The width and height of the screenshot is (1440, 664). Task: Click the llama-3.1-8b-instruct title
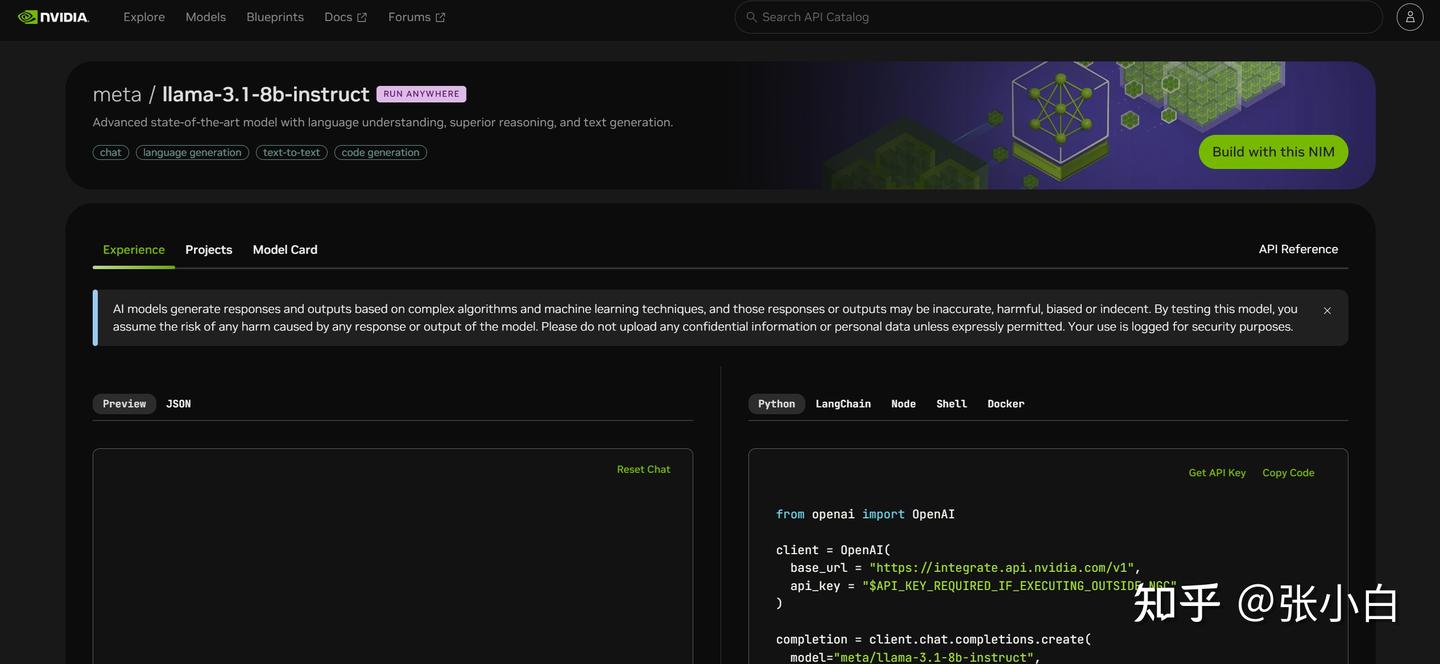click(x=266, y=94)
